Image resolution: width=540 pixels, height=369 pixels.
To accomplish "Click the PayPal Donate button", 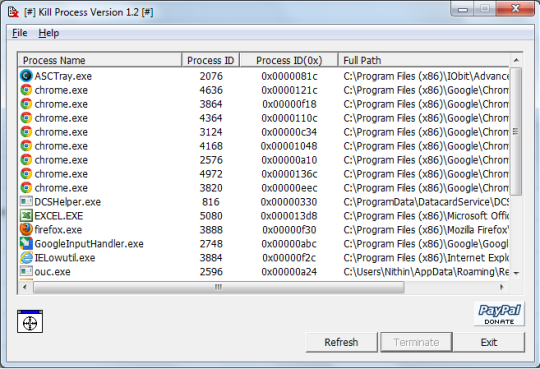I will click(499, 314).
